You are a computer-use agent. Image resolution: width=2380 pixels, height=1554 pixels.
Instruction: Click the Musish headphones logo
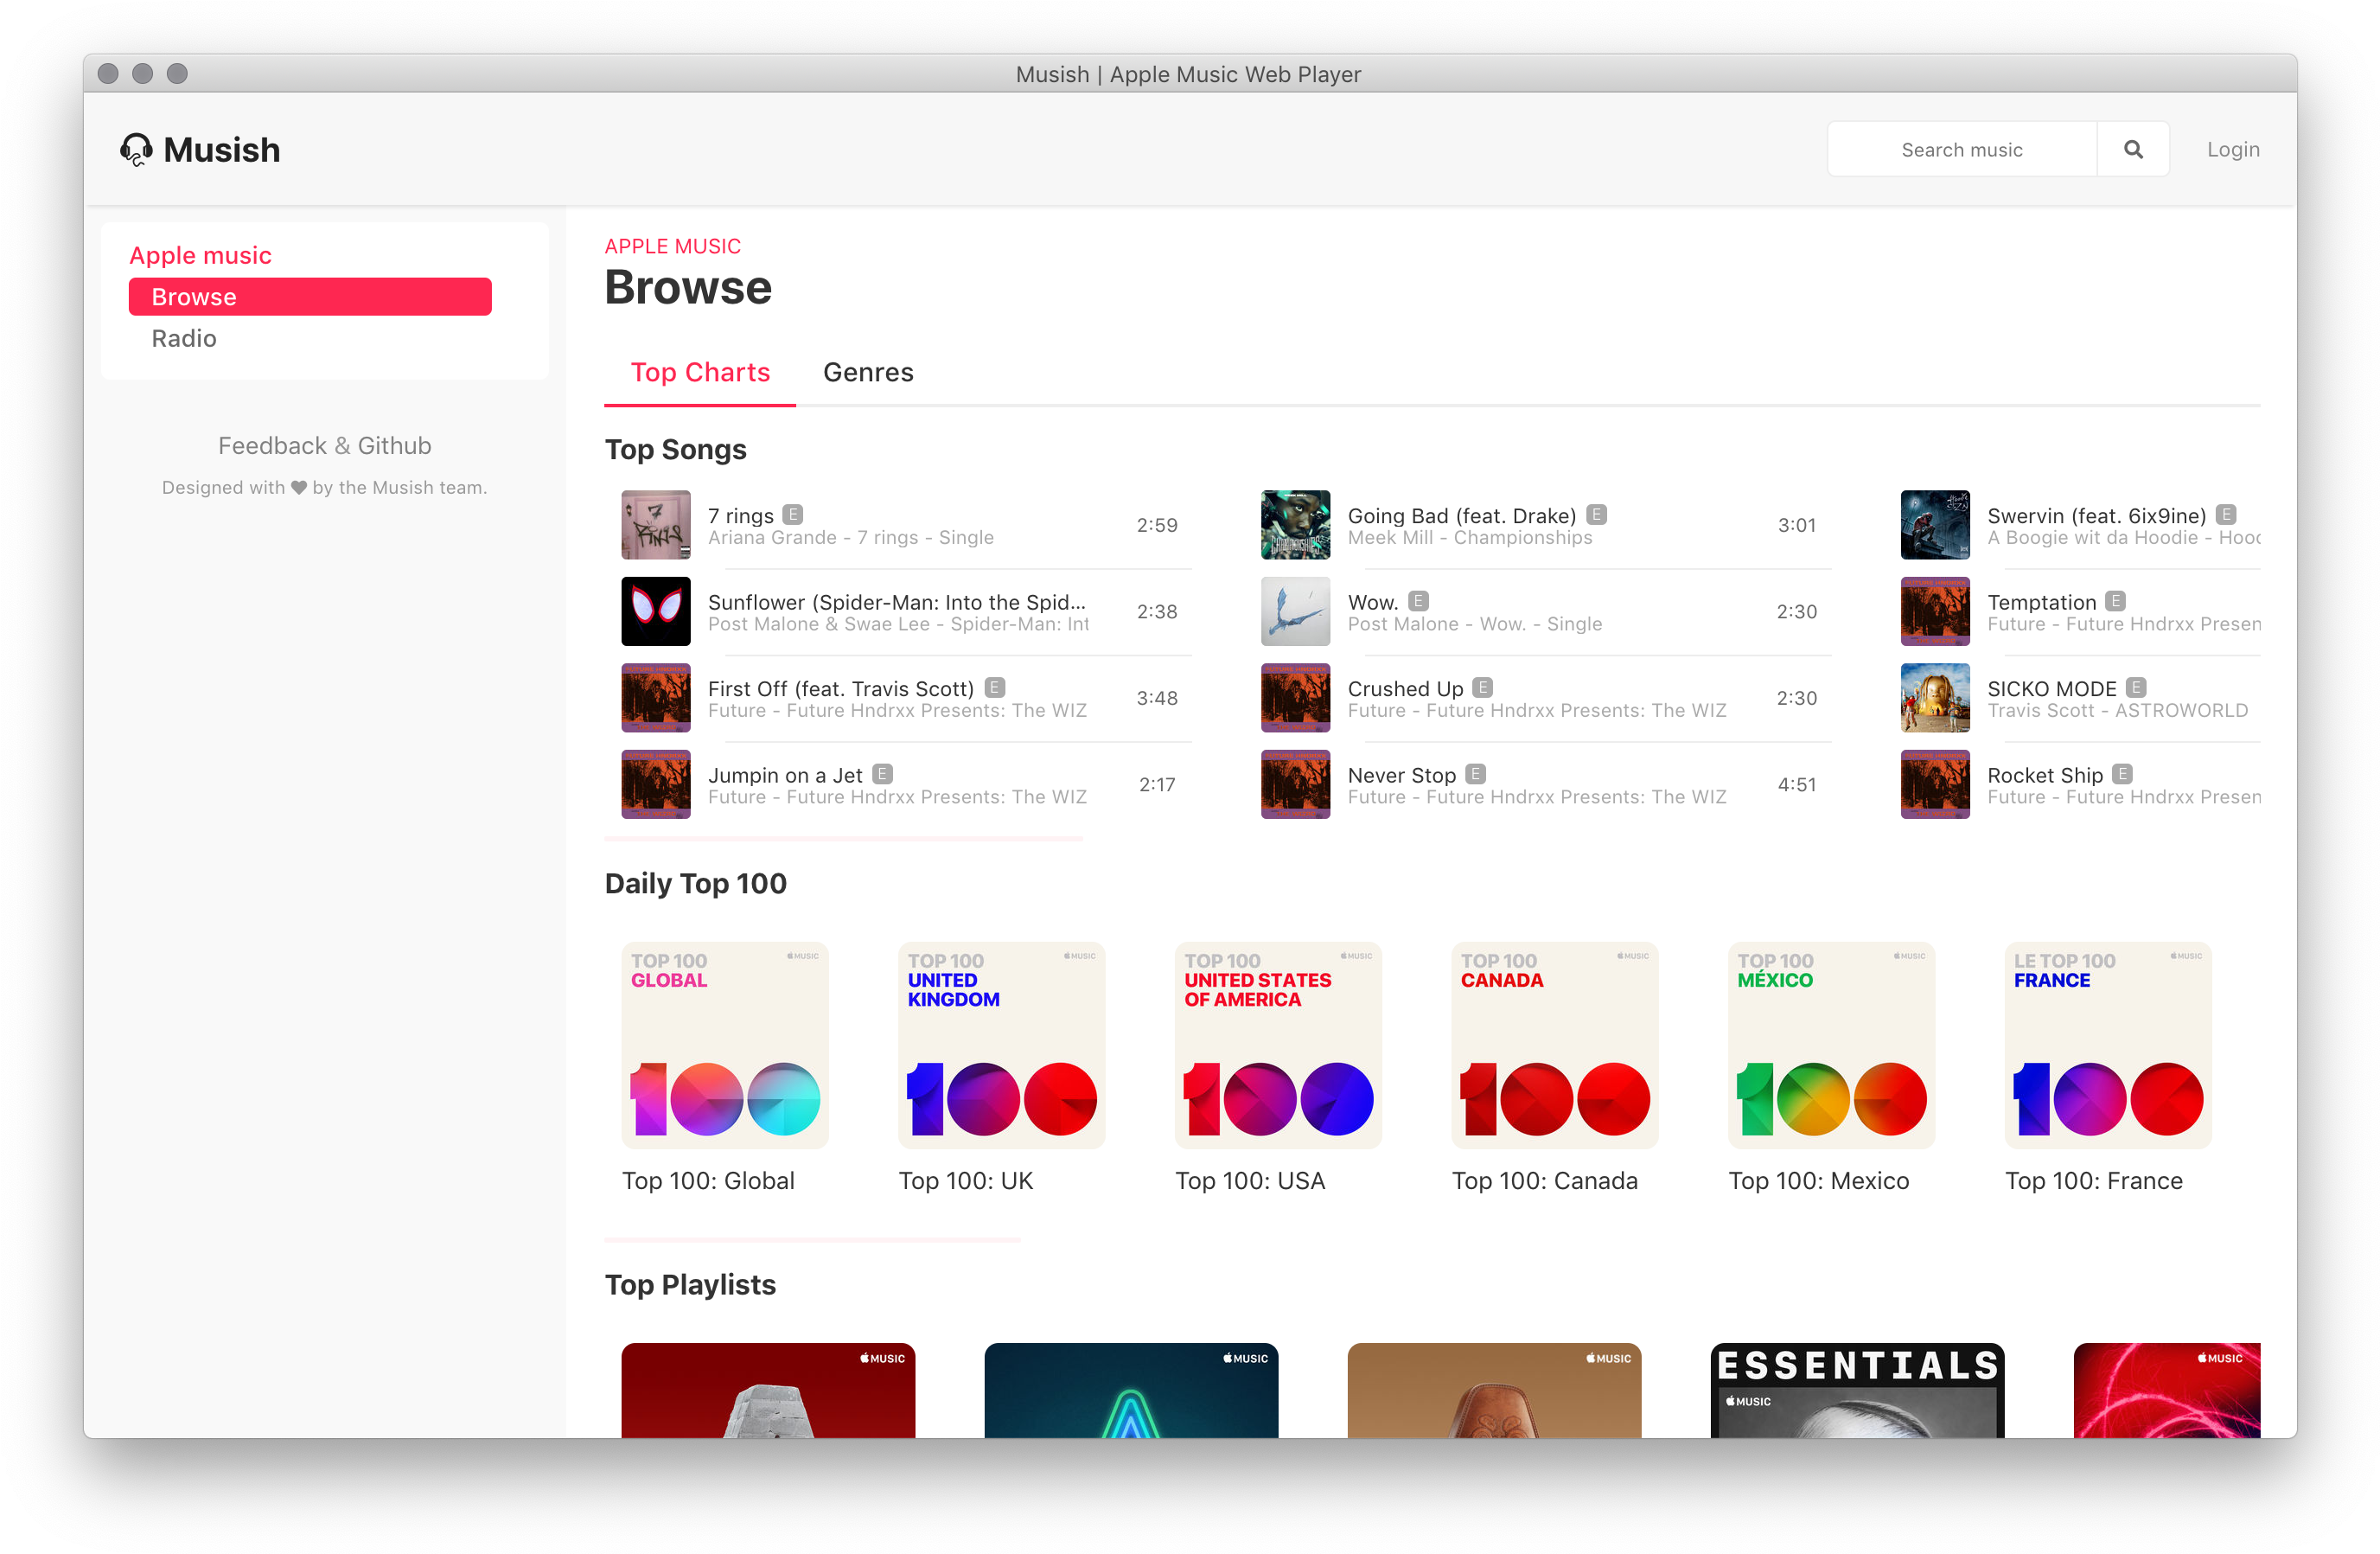point(136,150)
